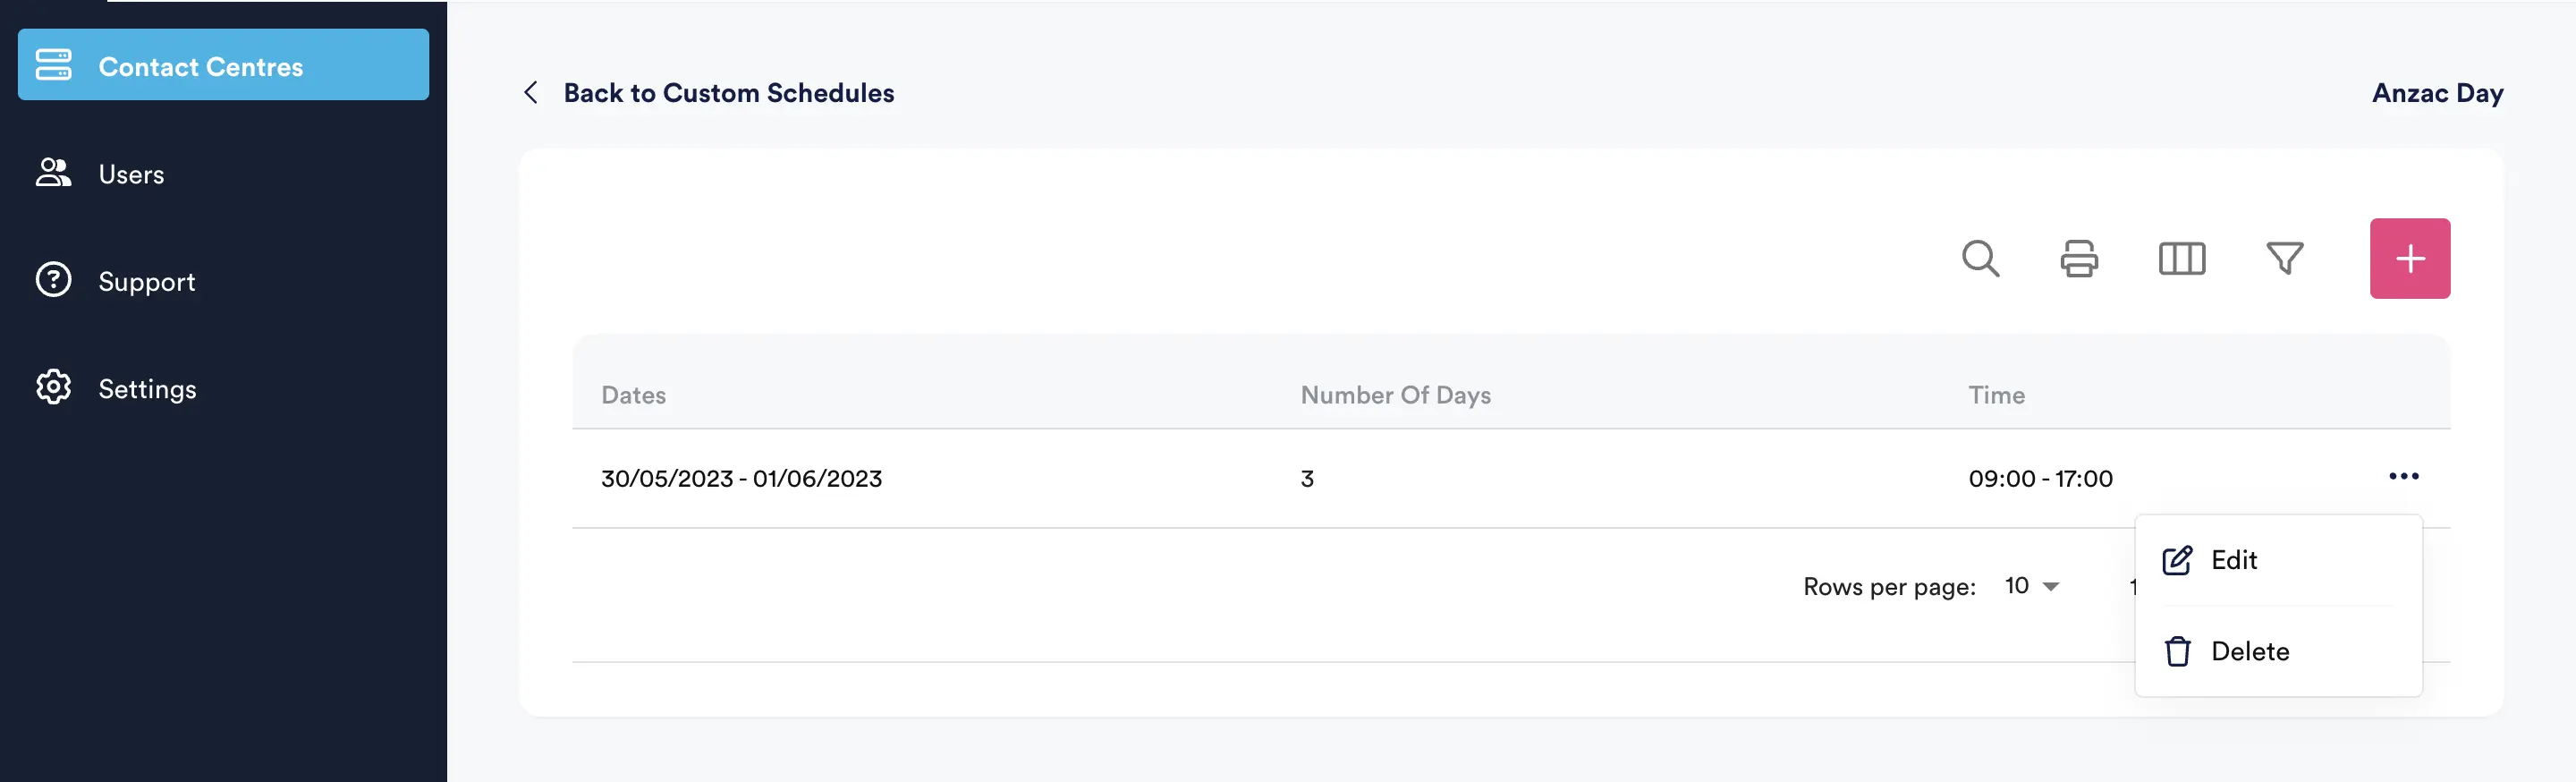Select Delete from the context menu

2250,652
